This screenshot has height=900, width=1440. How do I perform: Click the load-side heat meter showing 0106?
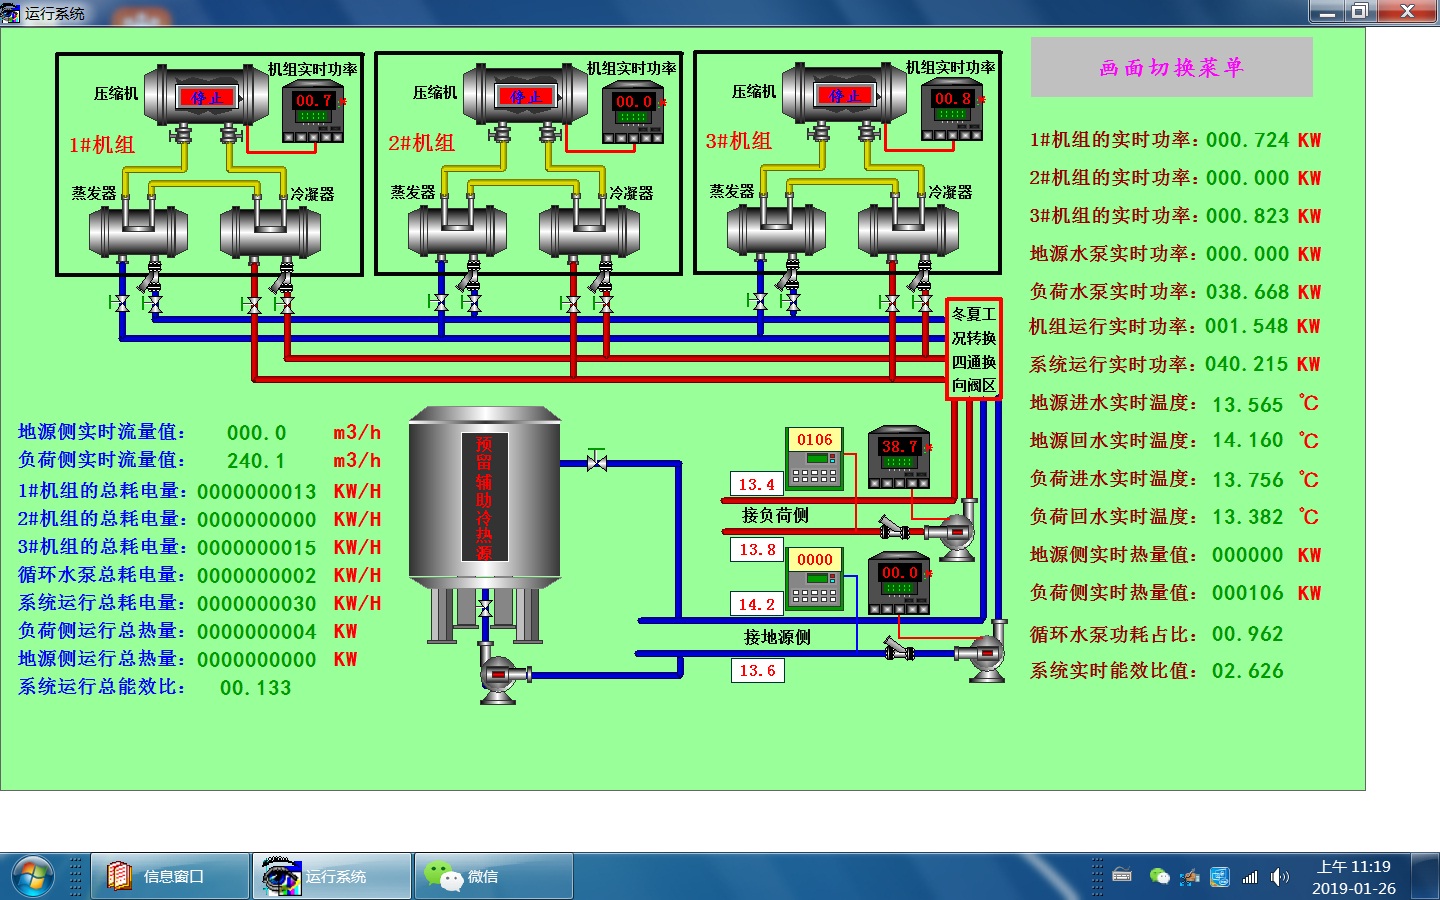click(815, 459)
